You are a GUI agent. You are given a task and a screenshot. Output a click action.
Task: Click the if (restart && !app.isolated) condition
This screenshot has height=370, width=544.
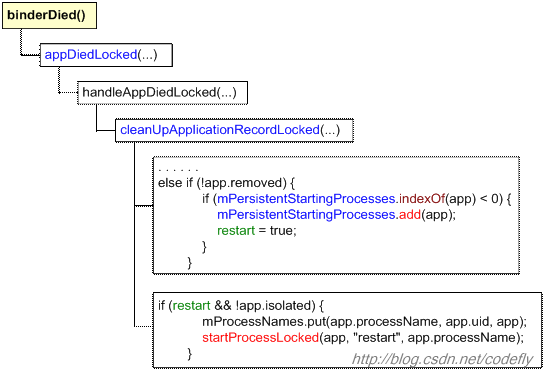click(x=241, y=306)
